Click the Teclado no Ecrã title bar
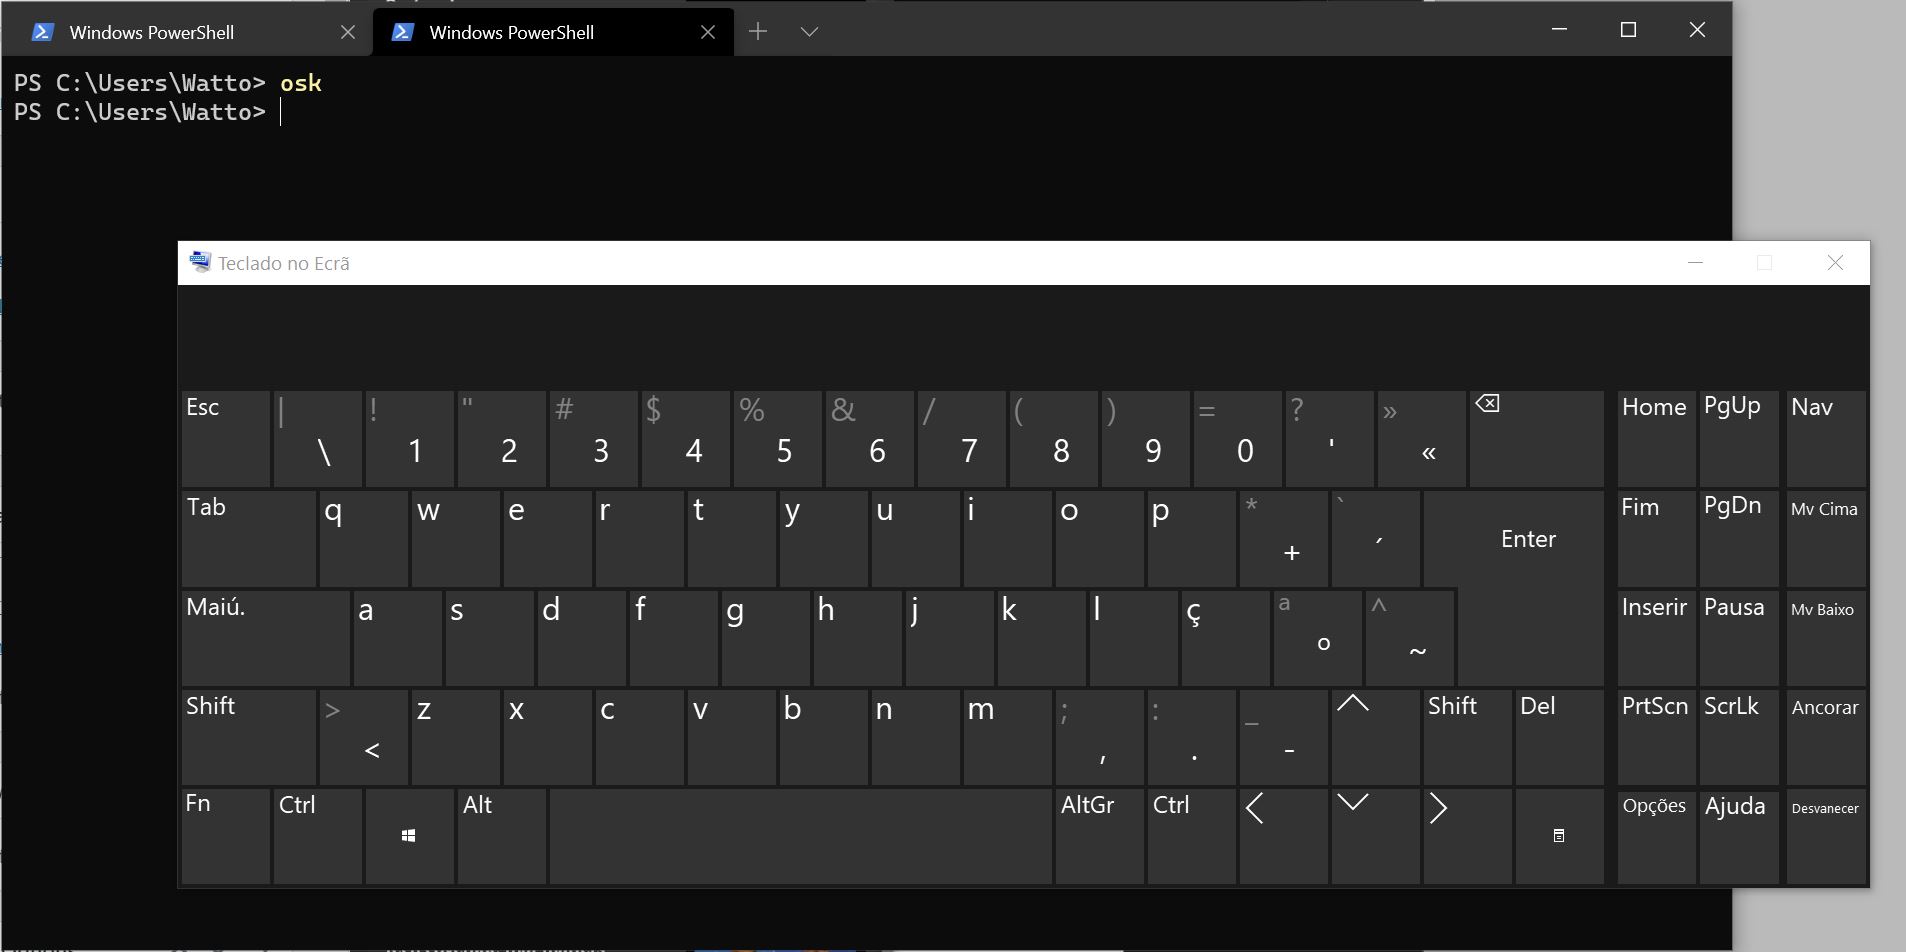 (1023, 263)
